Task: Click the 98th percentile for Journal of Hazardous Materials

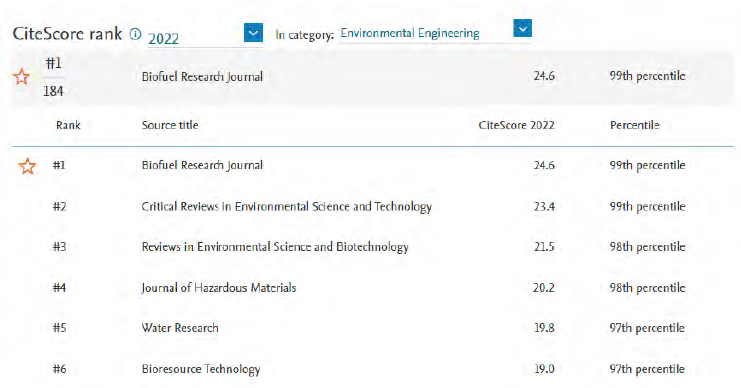Action: pyautogui.click(x=647, y=288)
